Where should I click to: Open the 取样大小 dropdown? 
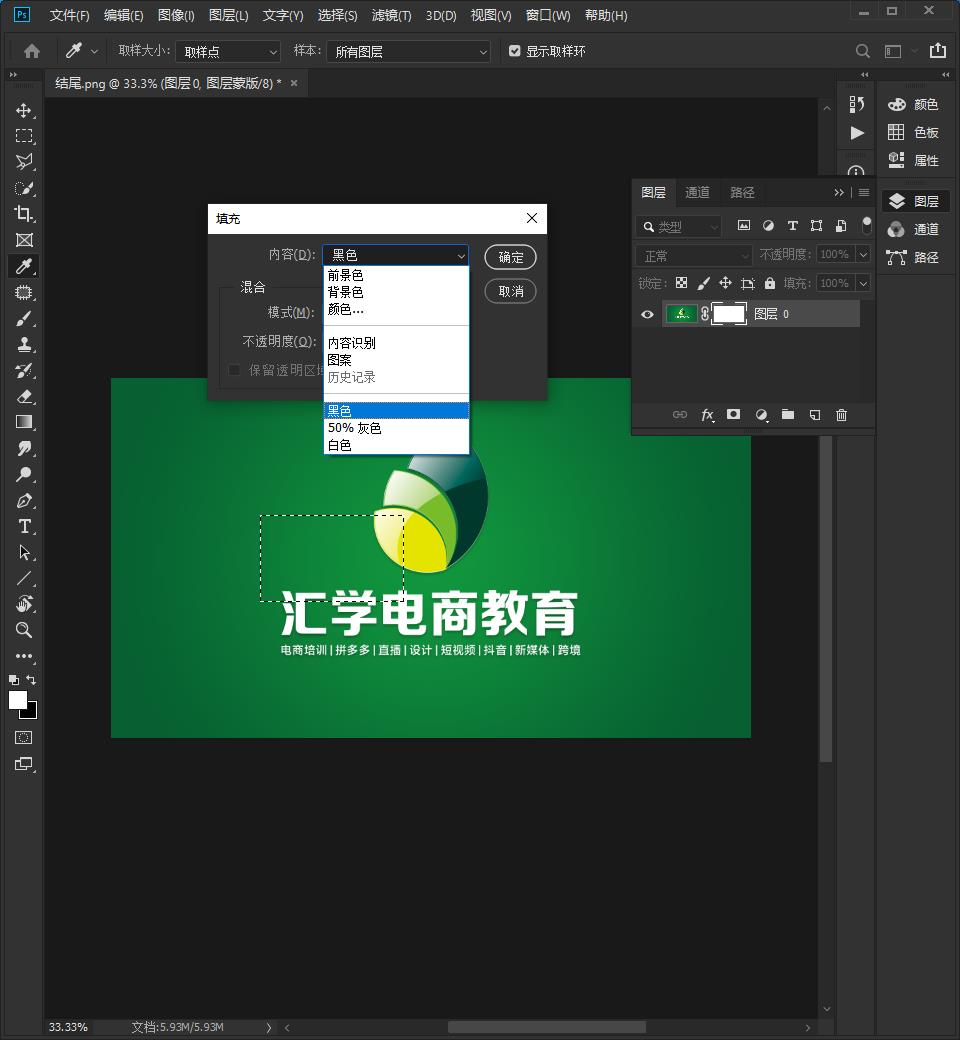228,52
